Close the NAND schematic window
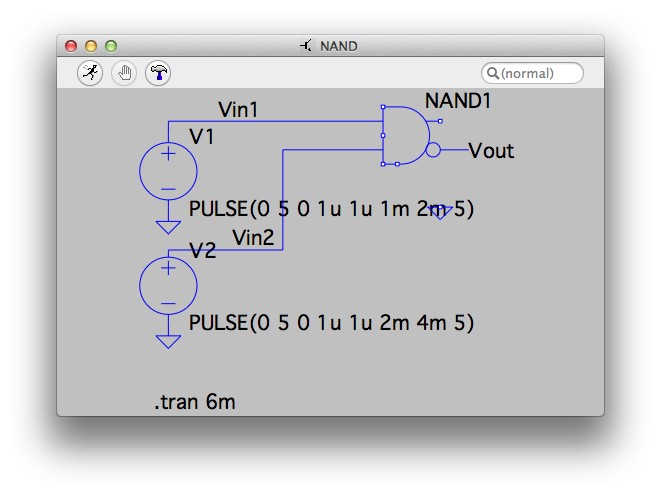The height and width of the screenshot is (495, 661). tap(71, 46)
